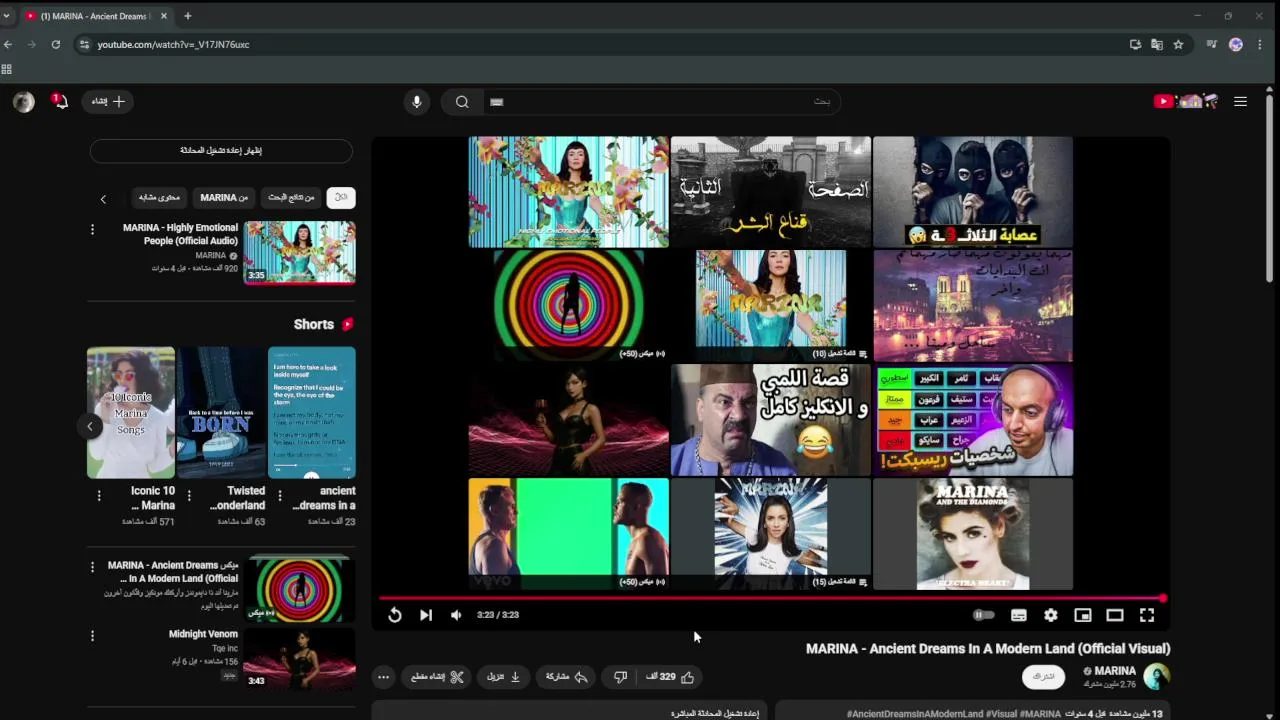The width and height of the screenshot is (1280, 720).
Task: Click the YouTube logo
Action: coord(1186,101)
